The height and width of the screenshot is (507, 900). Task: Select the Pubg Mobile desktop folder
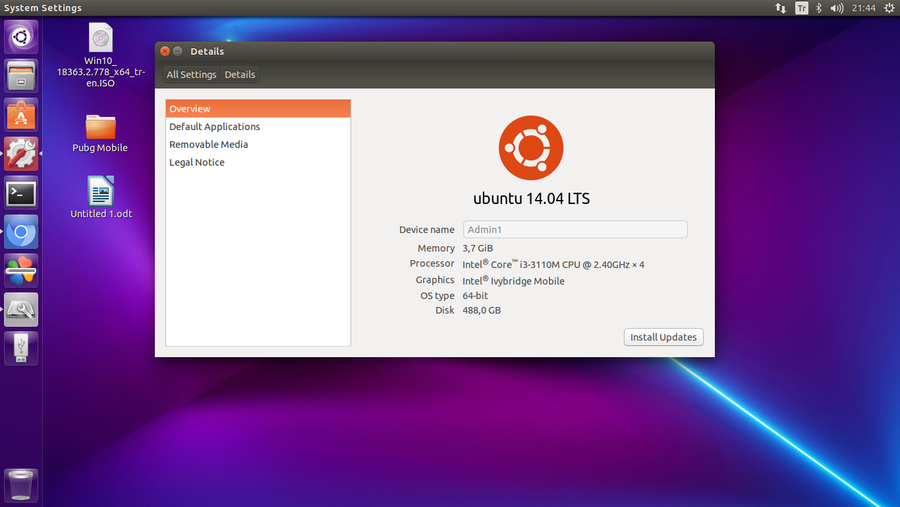[100, 134]
